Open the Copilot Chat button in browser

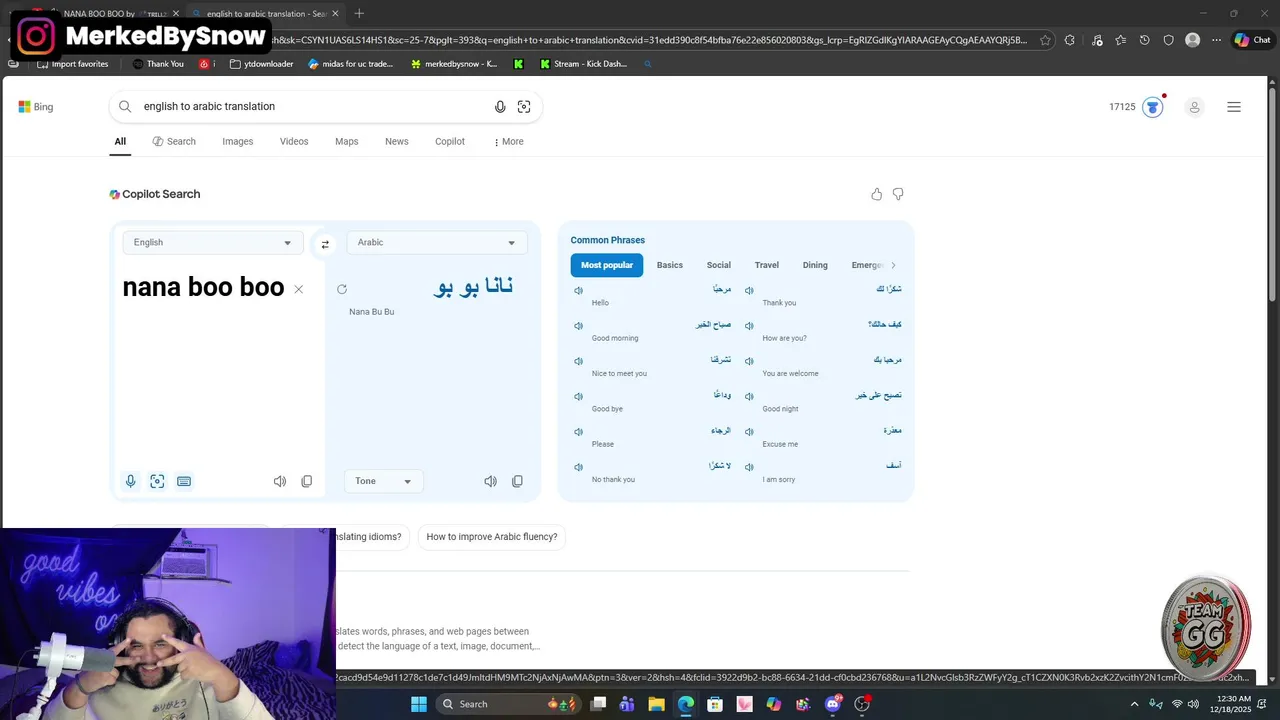click(1252, 40)
